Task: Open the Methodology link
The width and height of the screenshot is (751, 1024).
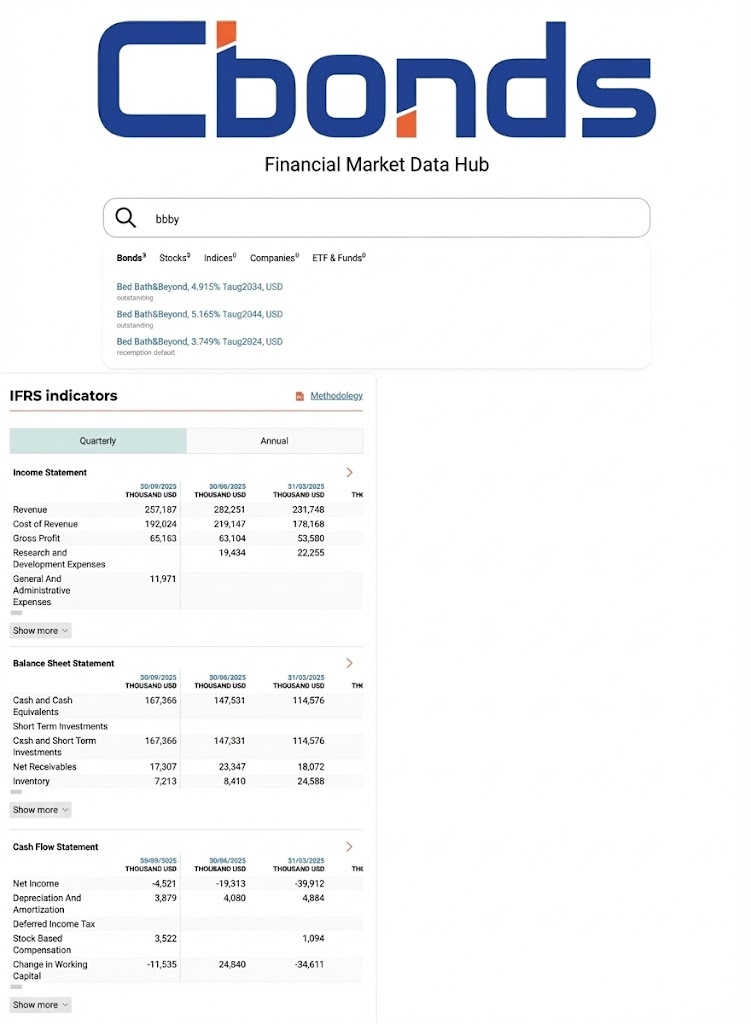Action: pyautogui.click(x=336, y=396)
